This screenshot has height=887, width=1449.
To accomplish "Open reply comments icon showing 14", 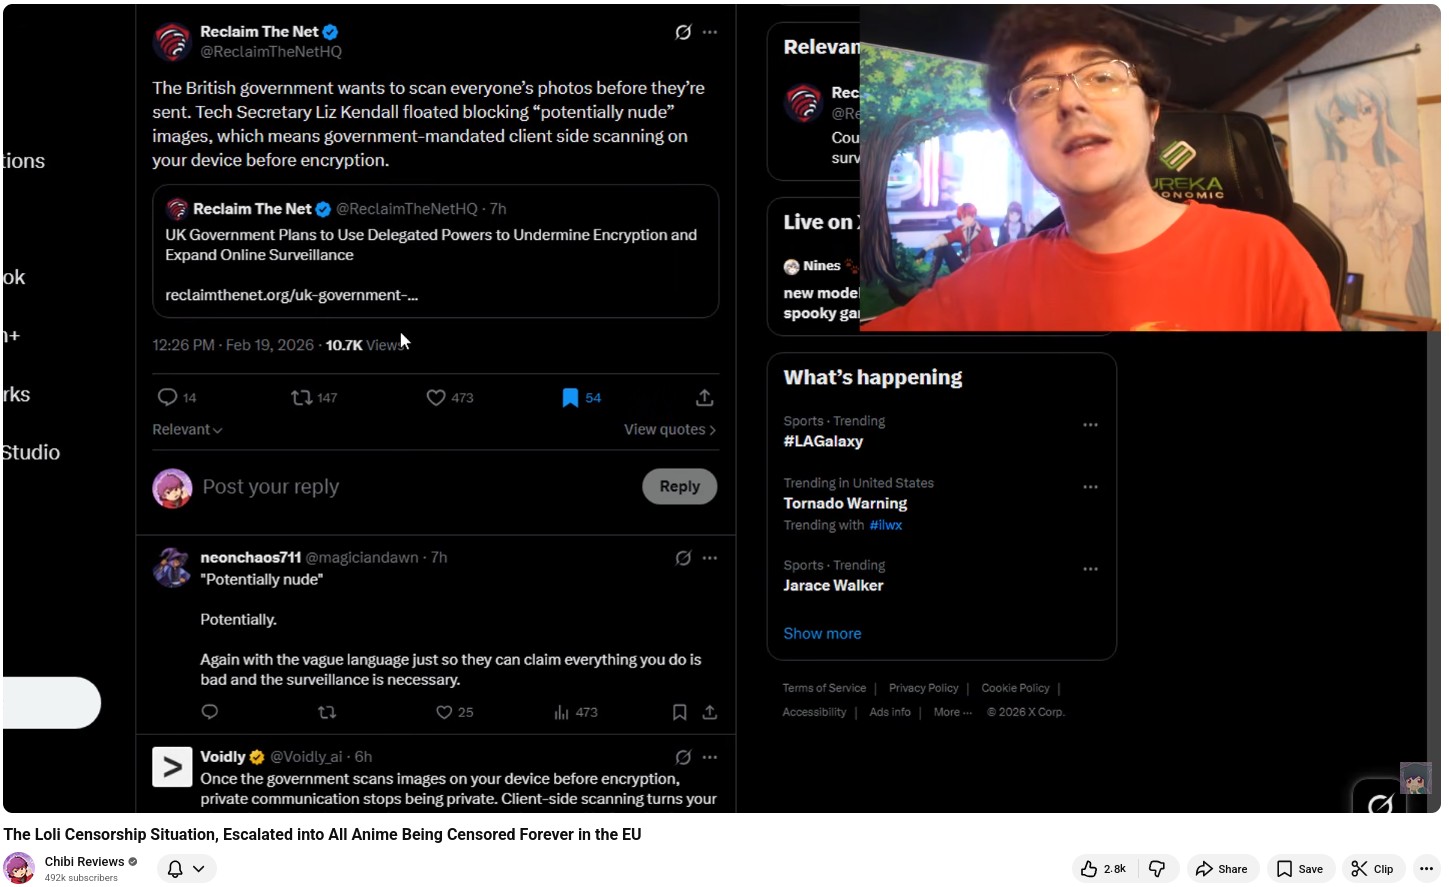I will coord(168,398).
